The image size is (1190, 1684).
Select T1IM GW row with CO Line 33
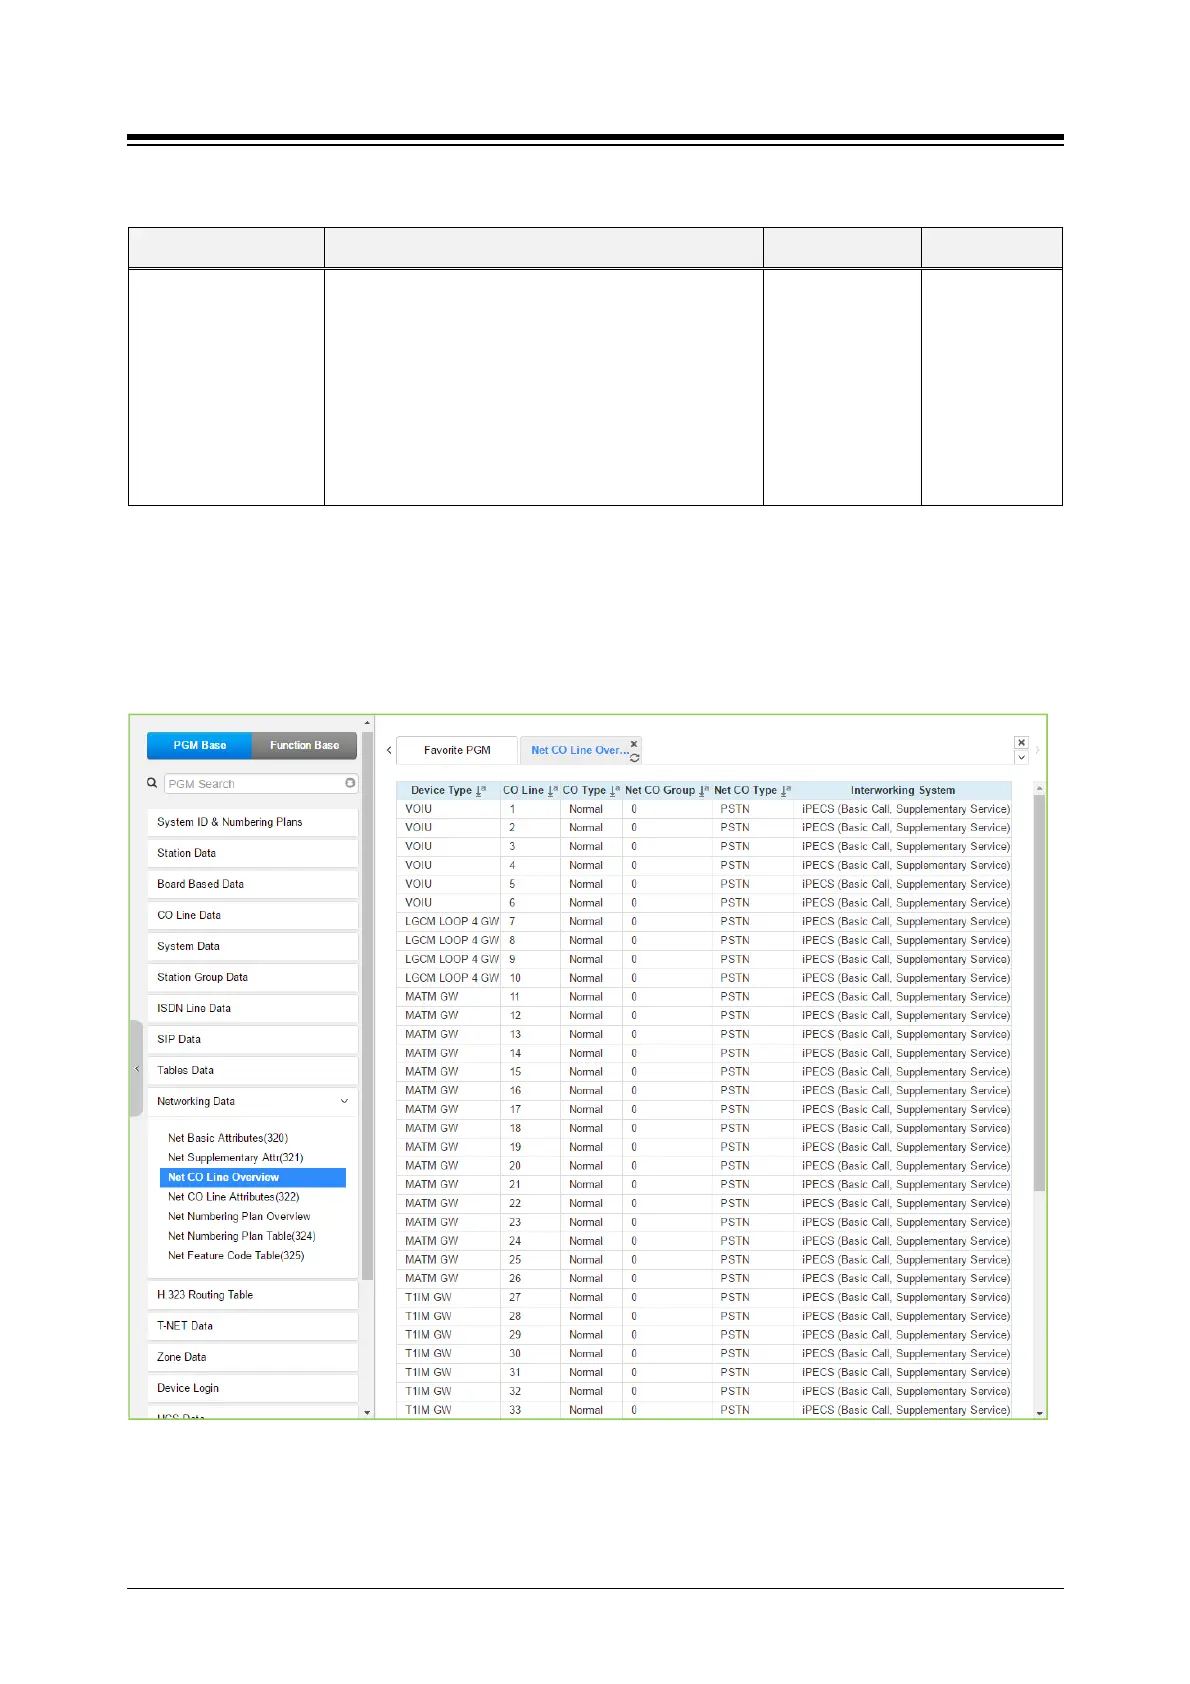(x=704, y=1410)
